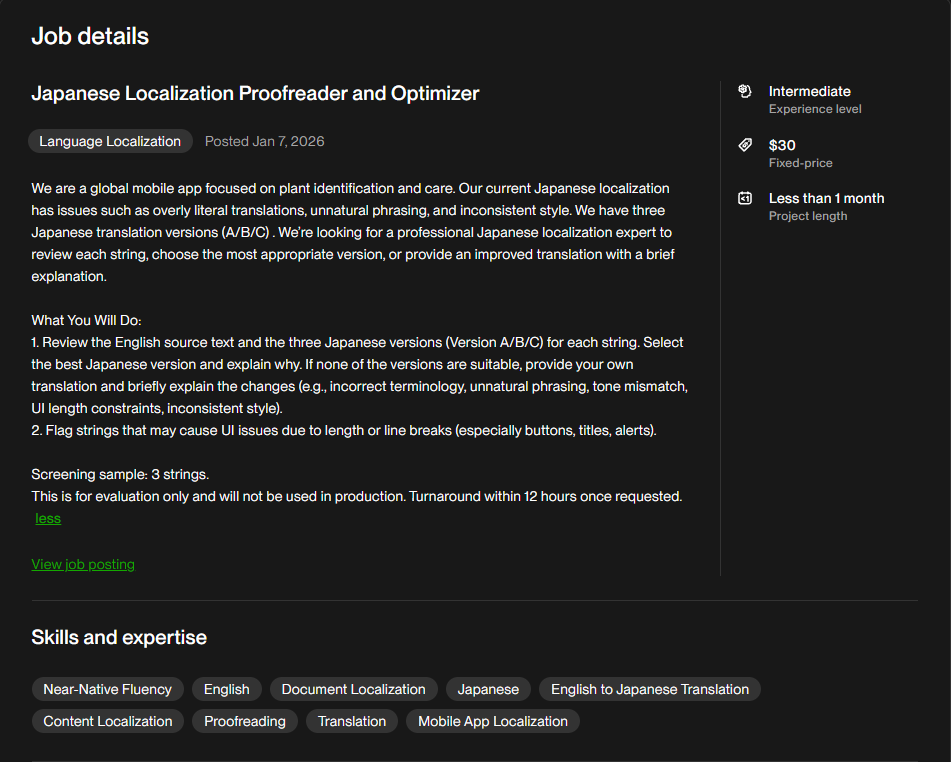
Task: Click English to Japanese Translation tag
Action: (650, 689)
